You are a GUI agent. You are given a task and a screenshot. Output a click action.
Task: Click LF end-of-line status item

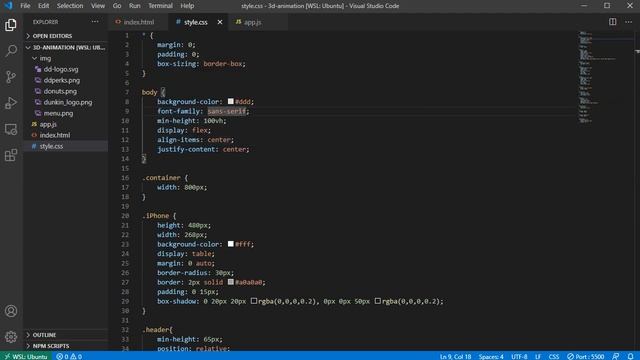538,356
